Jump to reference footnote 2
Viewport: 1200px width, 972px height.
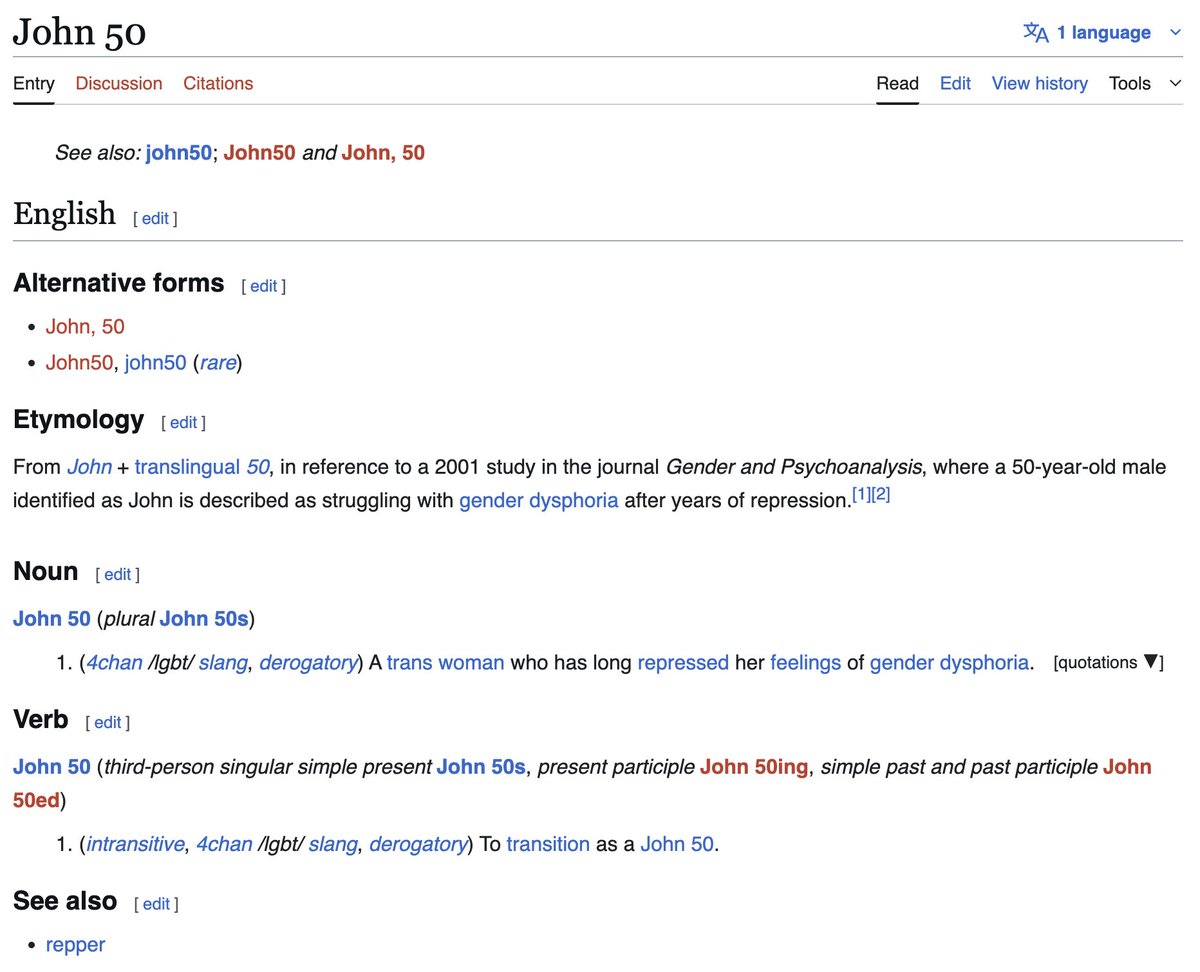tap(880, 495)
